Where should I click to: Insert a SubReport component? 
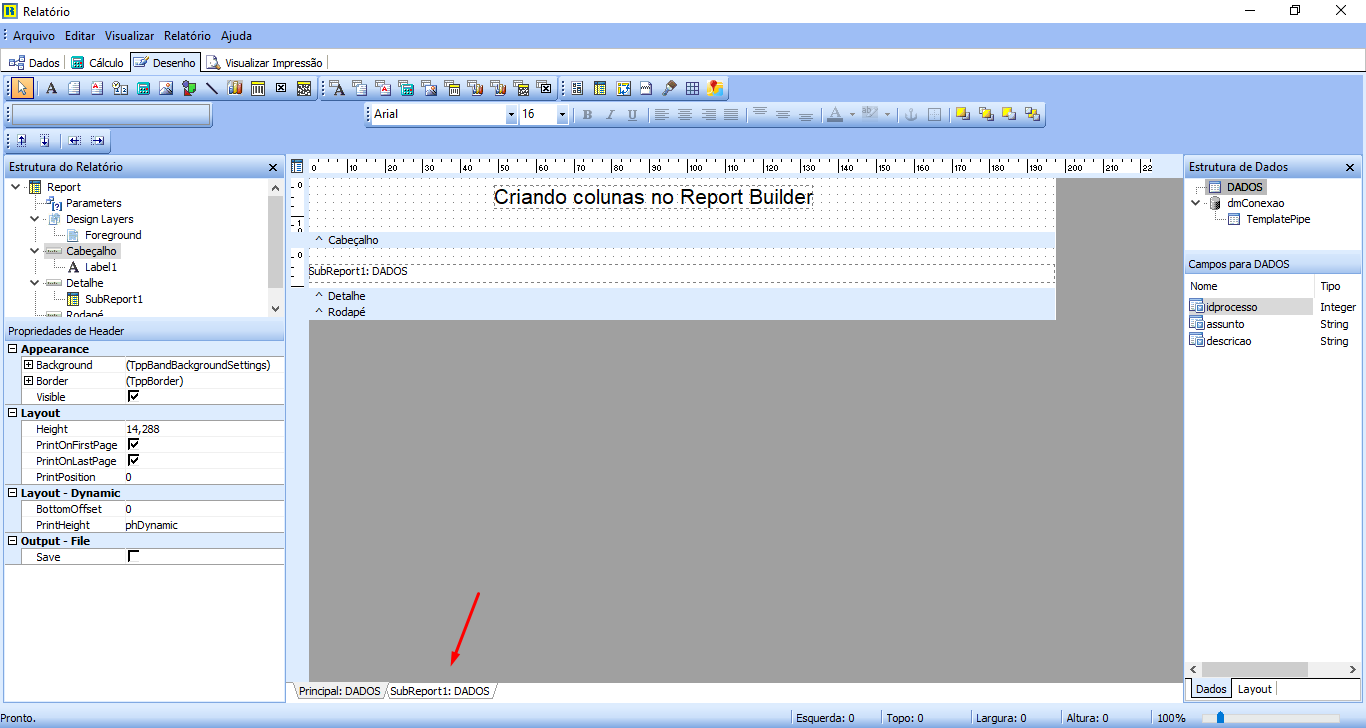[600, 88]
